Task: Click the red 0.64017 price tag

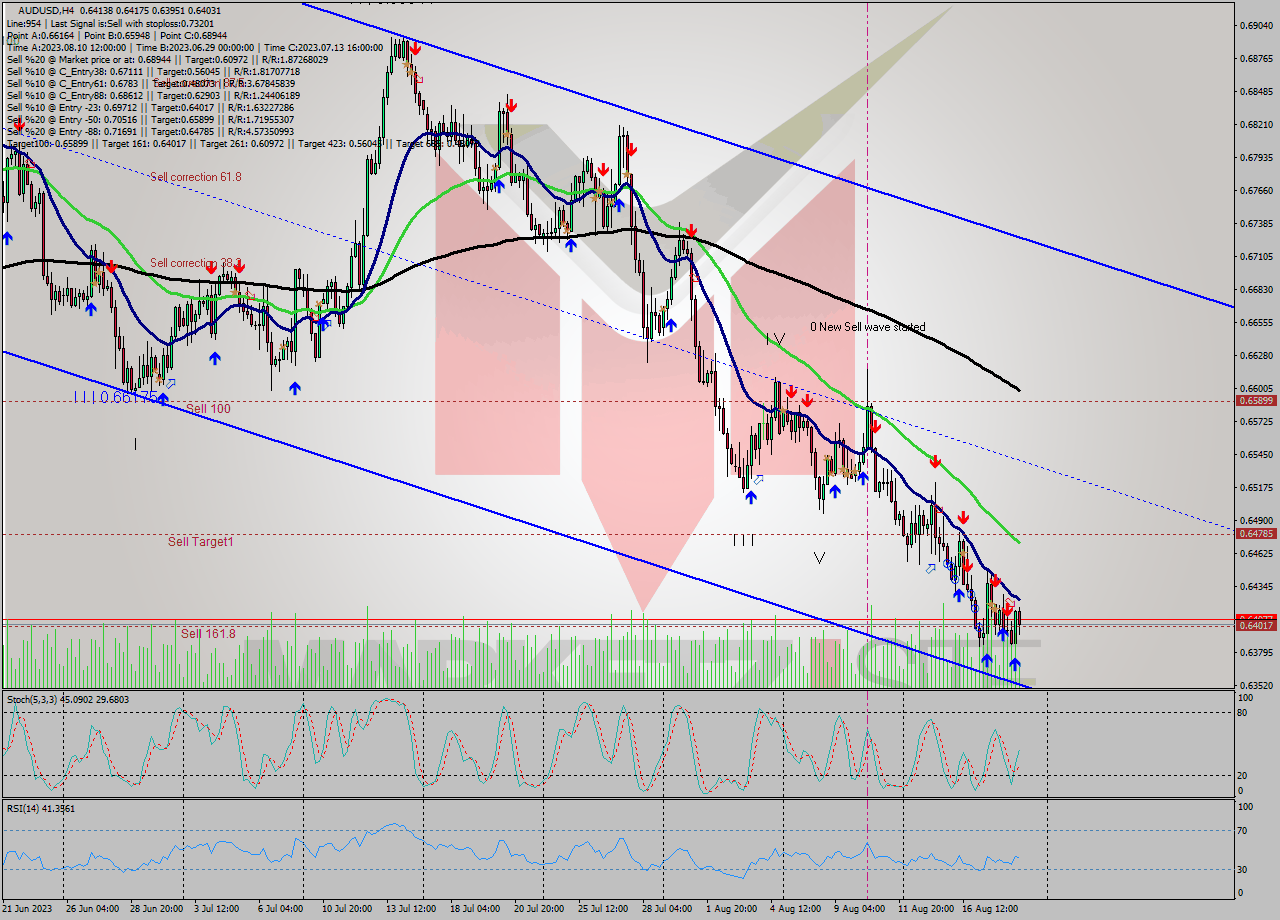Action: point(1256,625)
